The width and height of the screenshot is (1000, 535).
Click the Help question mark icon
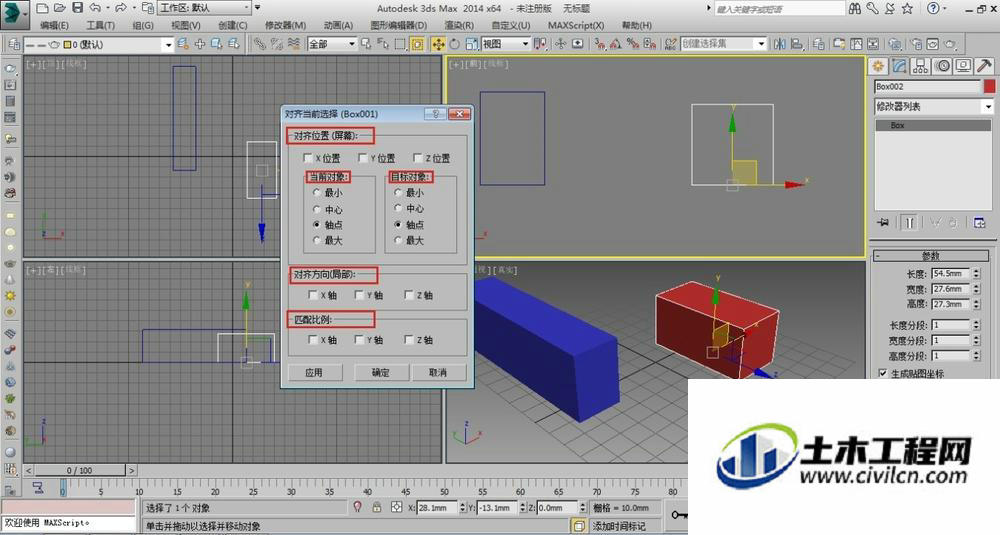(x=933, y=8)
